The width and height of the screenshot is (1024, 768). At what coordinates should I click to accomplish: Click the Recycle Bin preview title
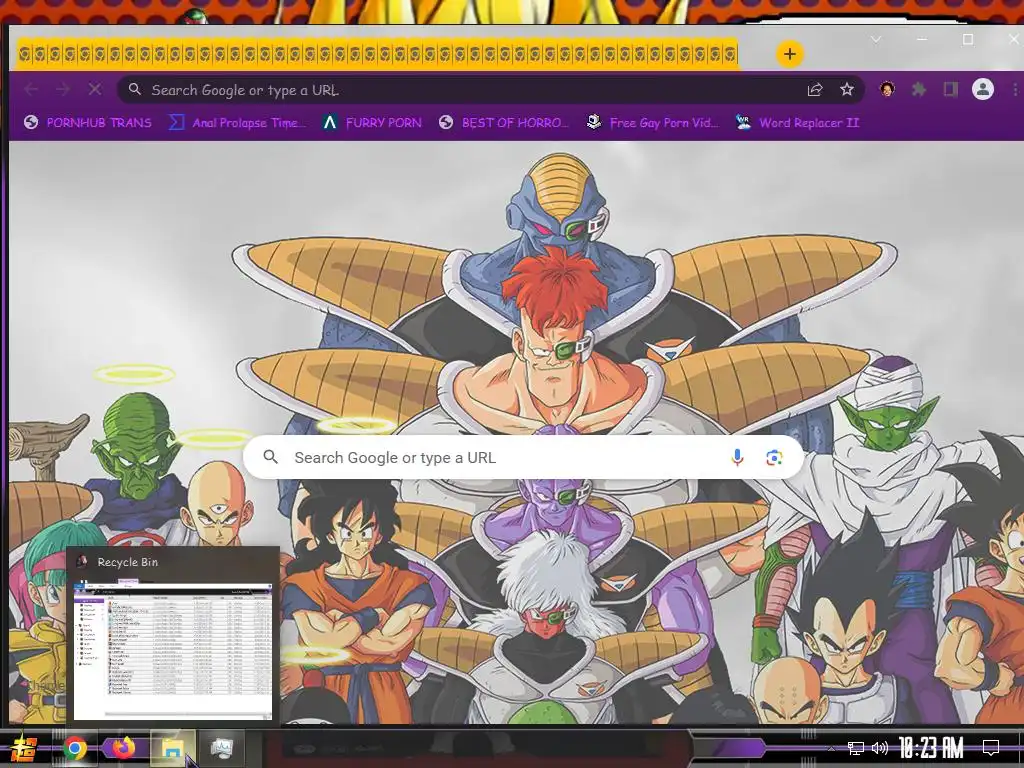(x=127, y=562)
